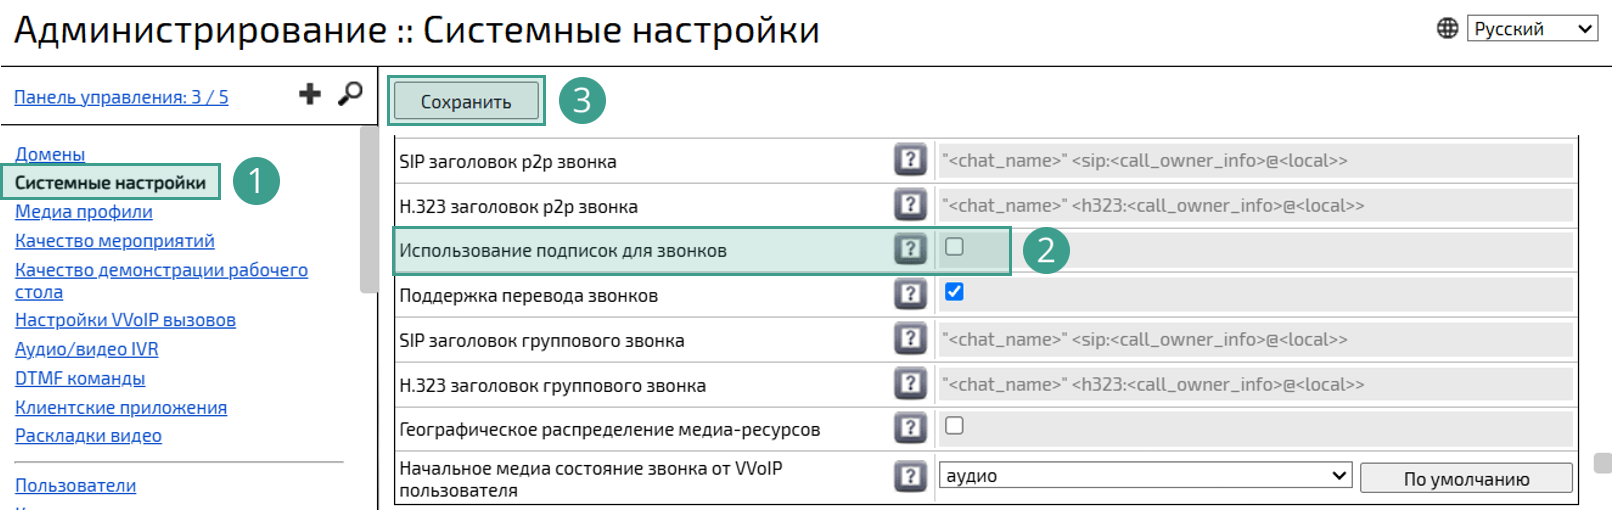The image size is (1612, 510).
Task: Go to Медиа профили section
Action: pyautogui.click(x=84, y=212)
